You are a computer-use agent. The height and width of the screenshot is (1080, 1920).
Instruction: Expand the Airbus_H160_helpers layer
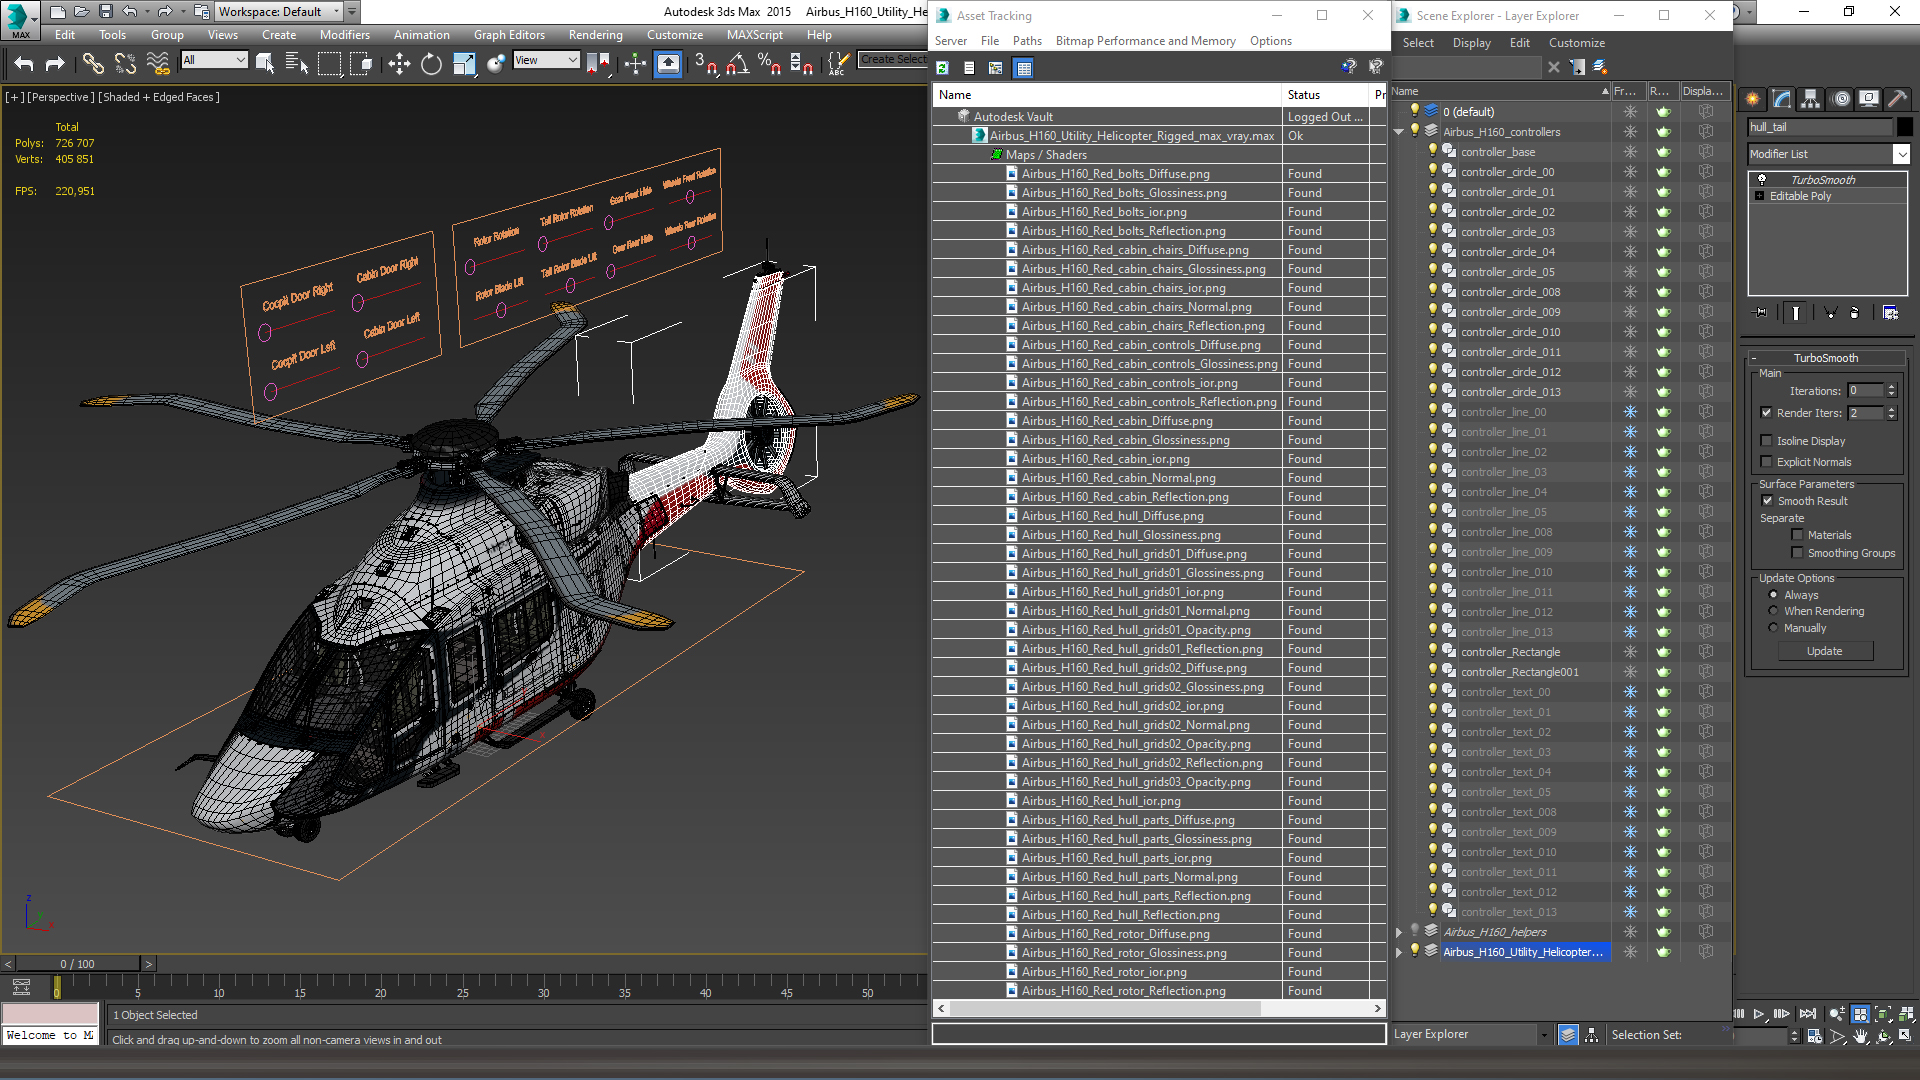pos(1399,932)
